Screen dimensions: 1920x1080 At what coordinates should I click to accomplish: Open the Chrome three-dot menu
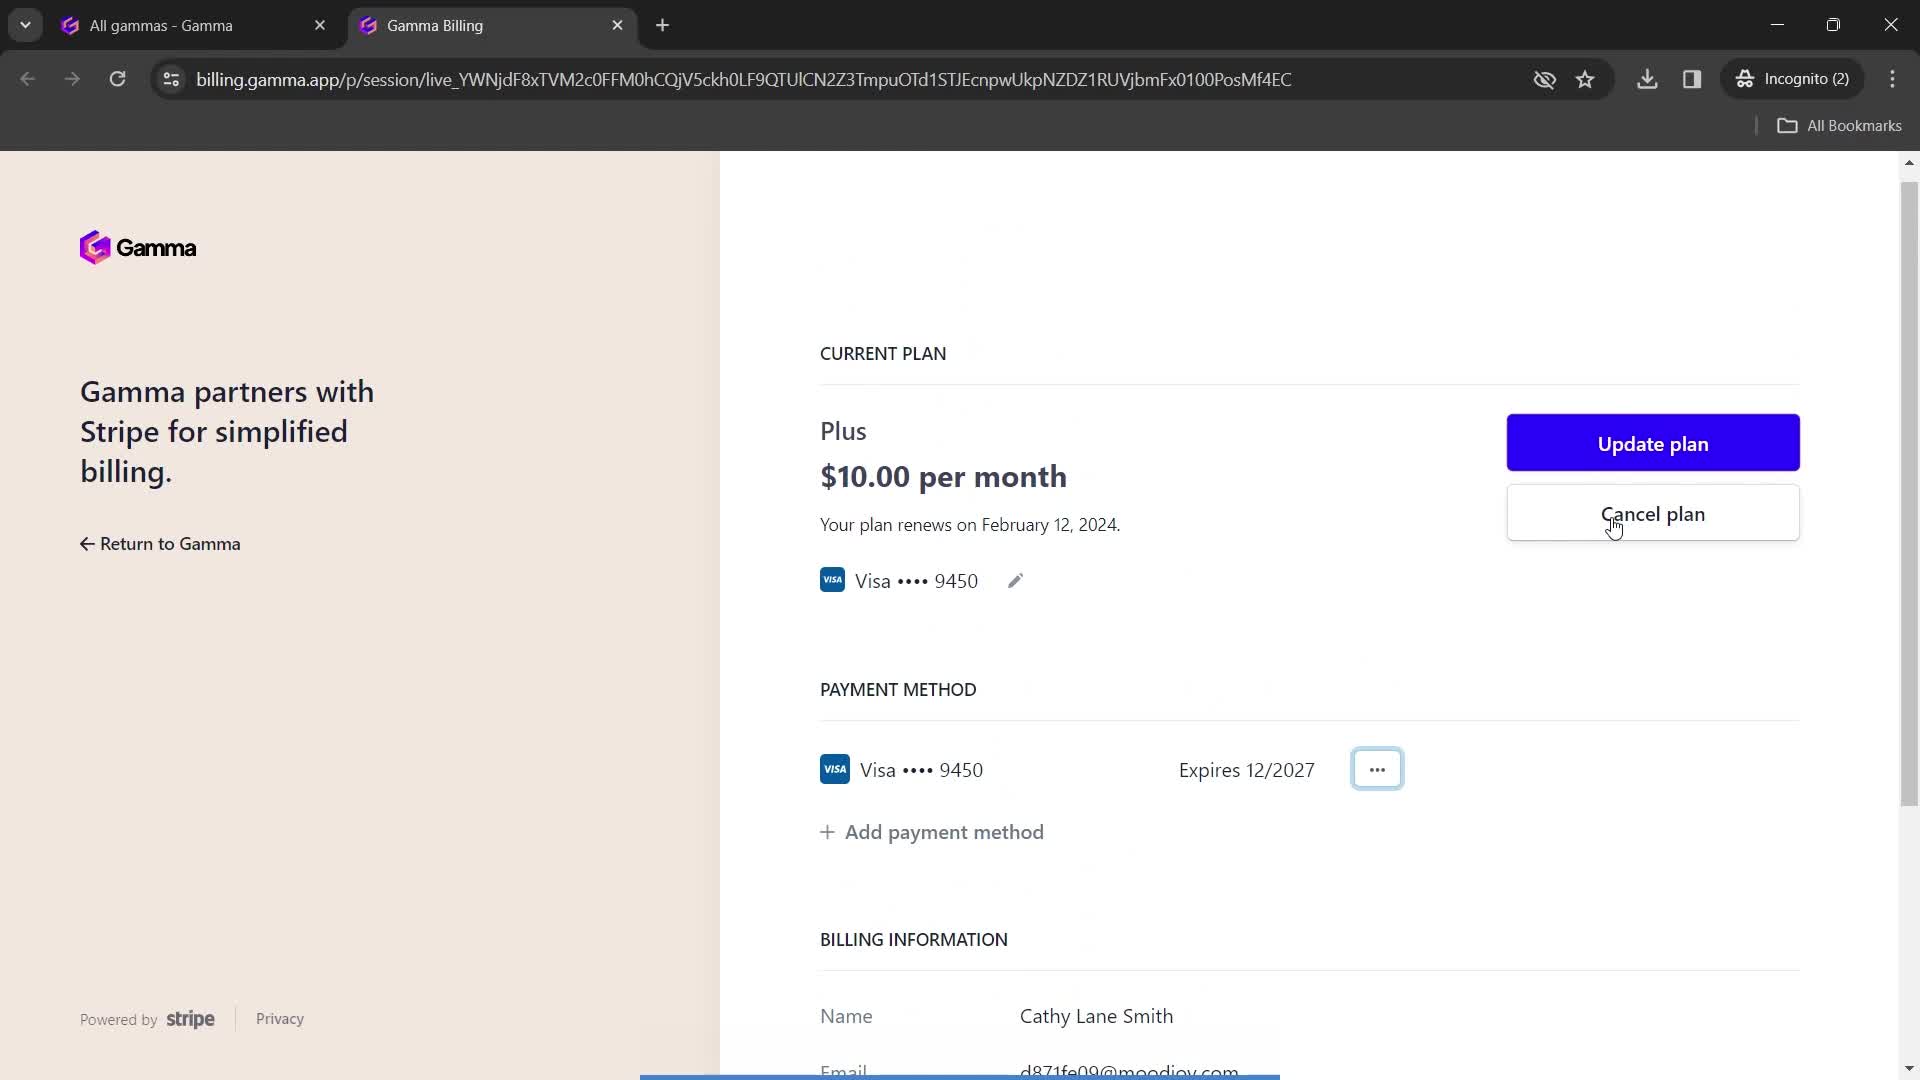[x=1892, y=79]
